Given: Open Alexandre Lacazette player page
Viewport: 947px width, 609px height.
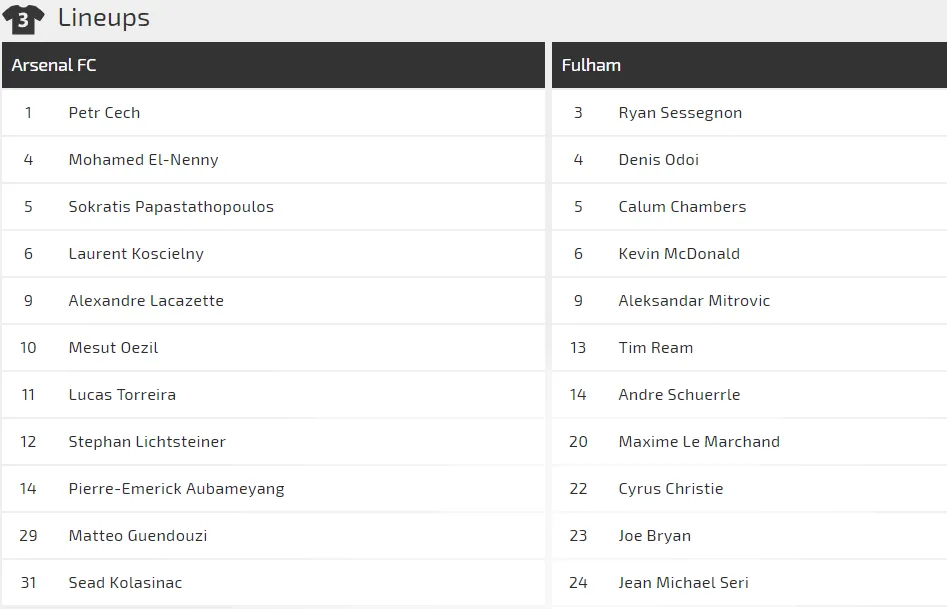Looking at the screenshot, I should pos(146,300).
